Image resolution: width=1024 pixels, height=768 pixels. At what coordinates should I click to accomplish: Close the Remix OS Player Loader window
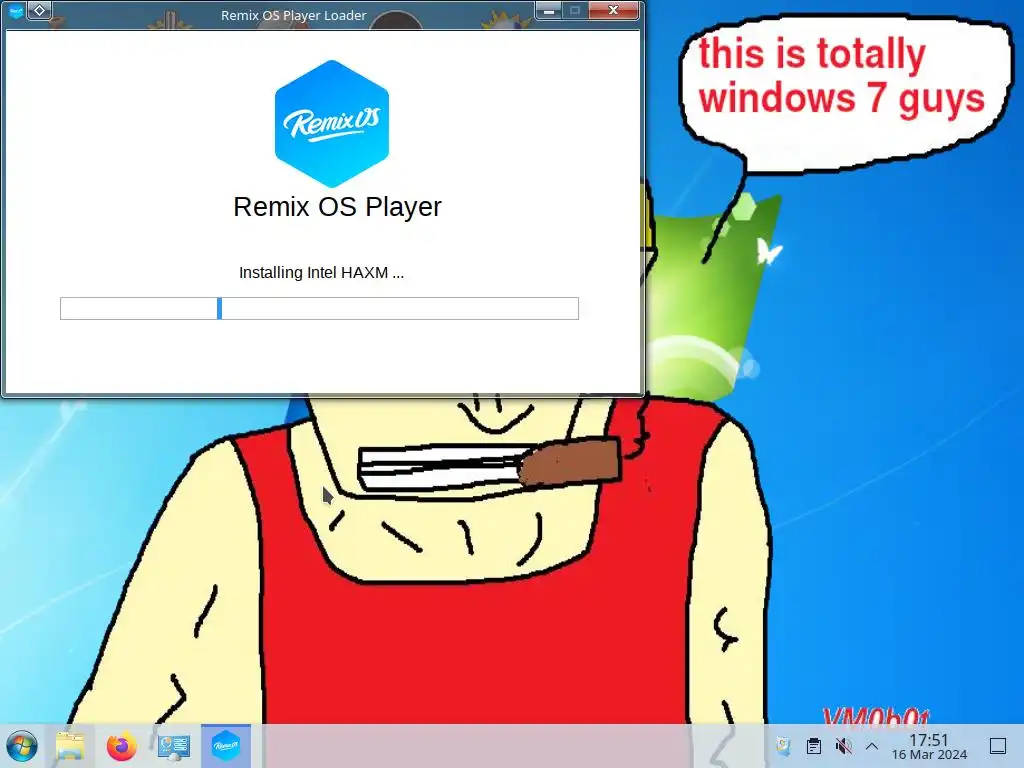pos(613,10)
